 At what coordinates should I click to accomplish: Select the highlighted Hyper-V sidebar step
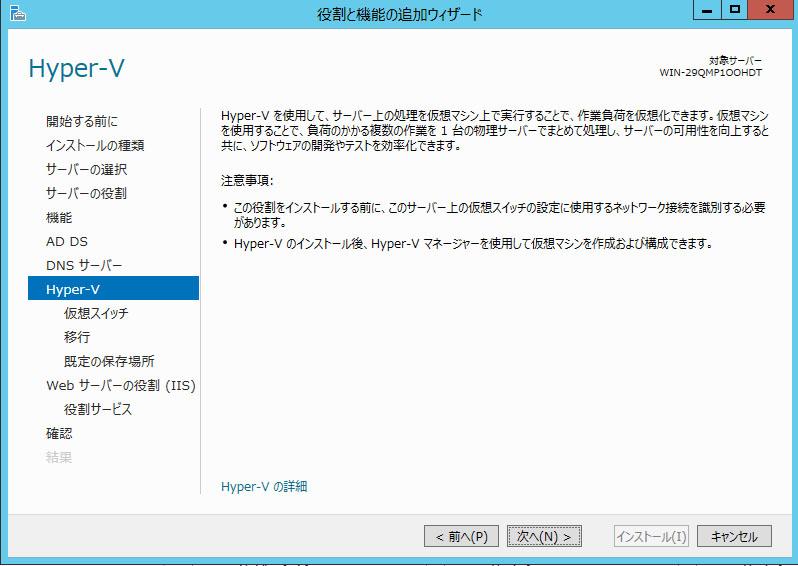tap(113, 289)
